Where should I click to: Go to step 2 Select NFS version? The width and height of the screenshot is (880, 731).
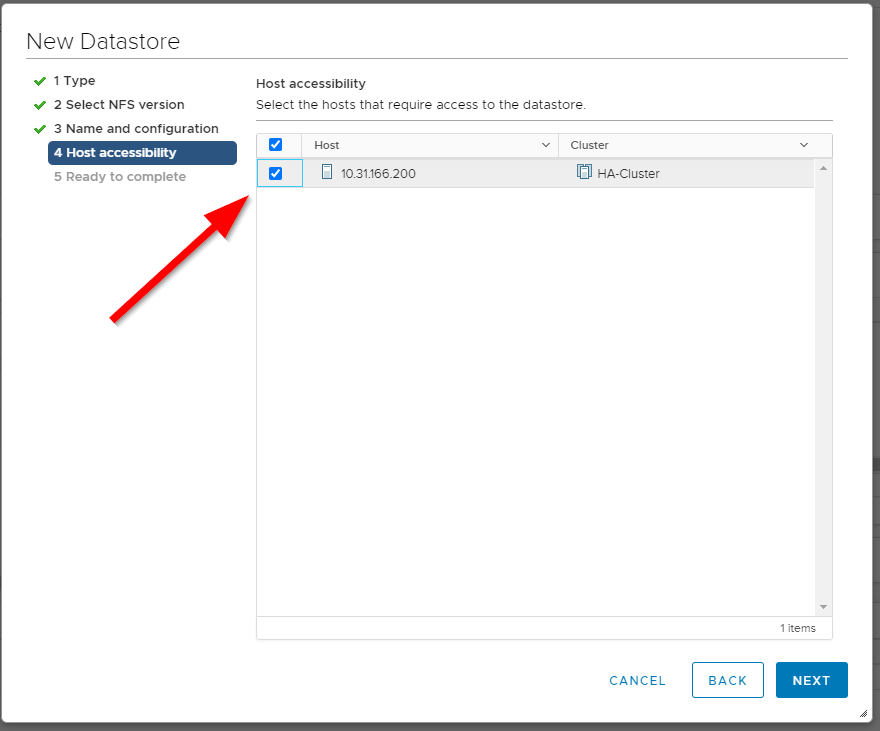119,105
